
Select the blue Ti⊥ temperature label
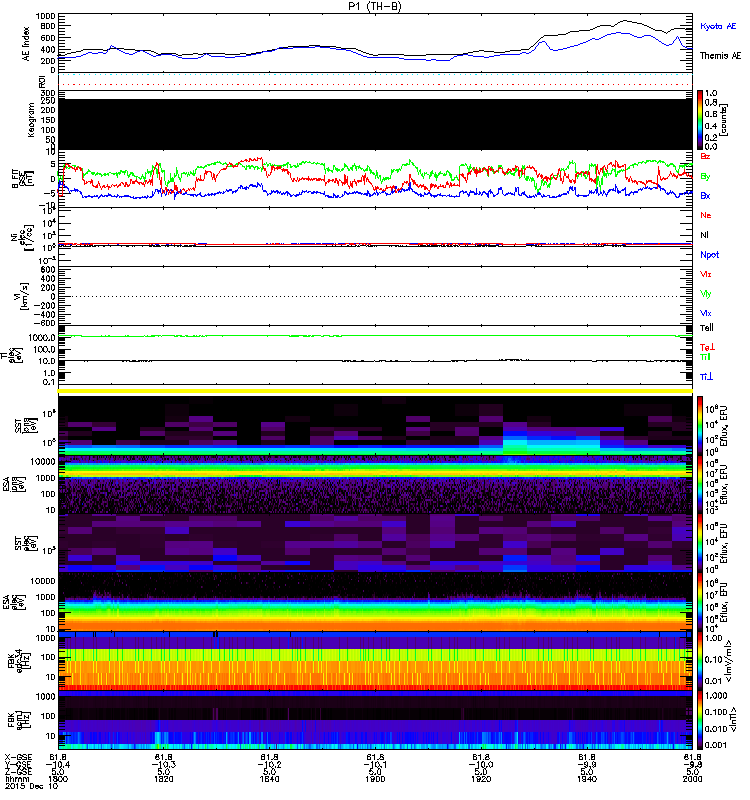click(x=706, y=377)
